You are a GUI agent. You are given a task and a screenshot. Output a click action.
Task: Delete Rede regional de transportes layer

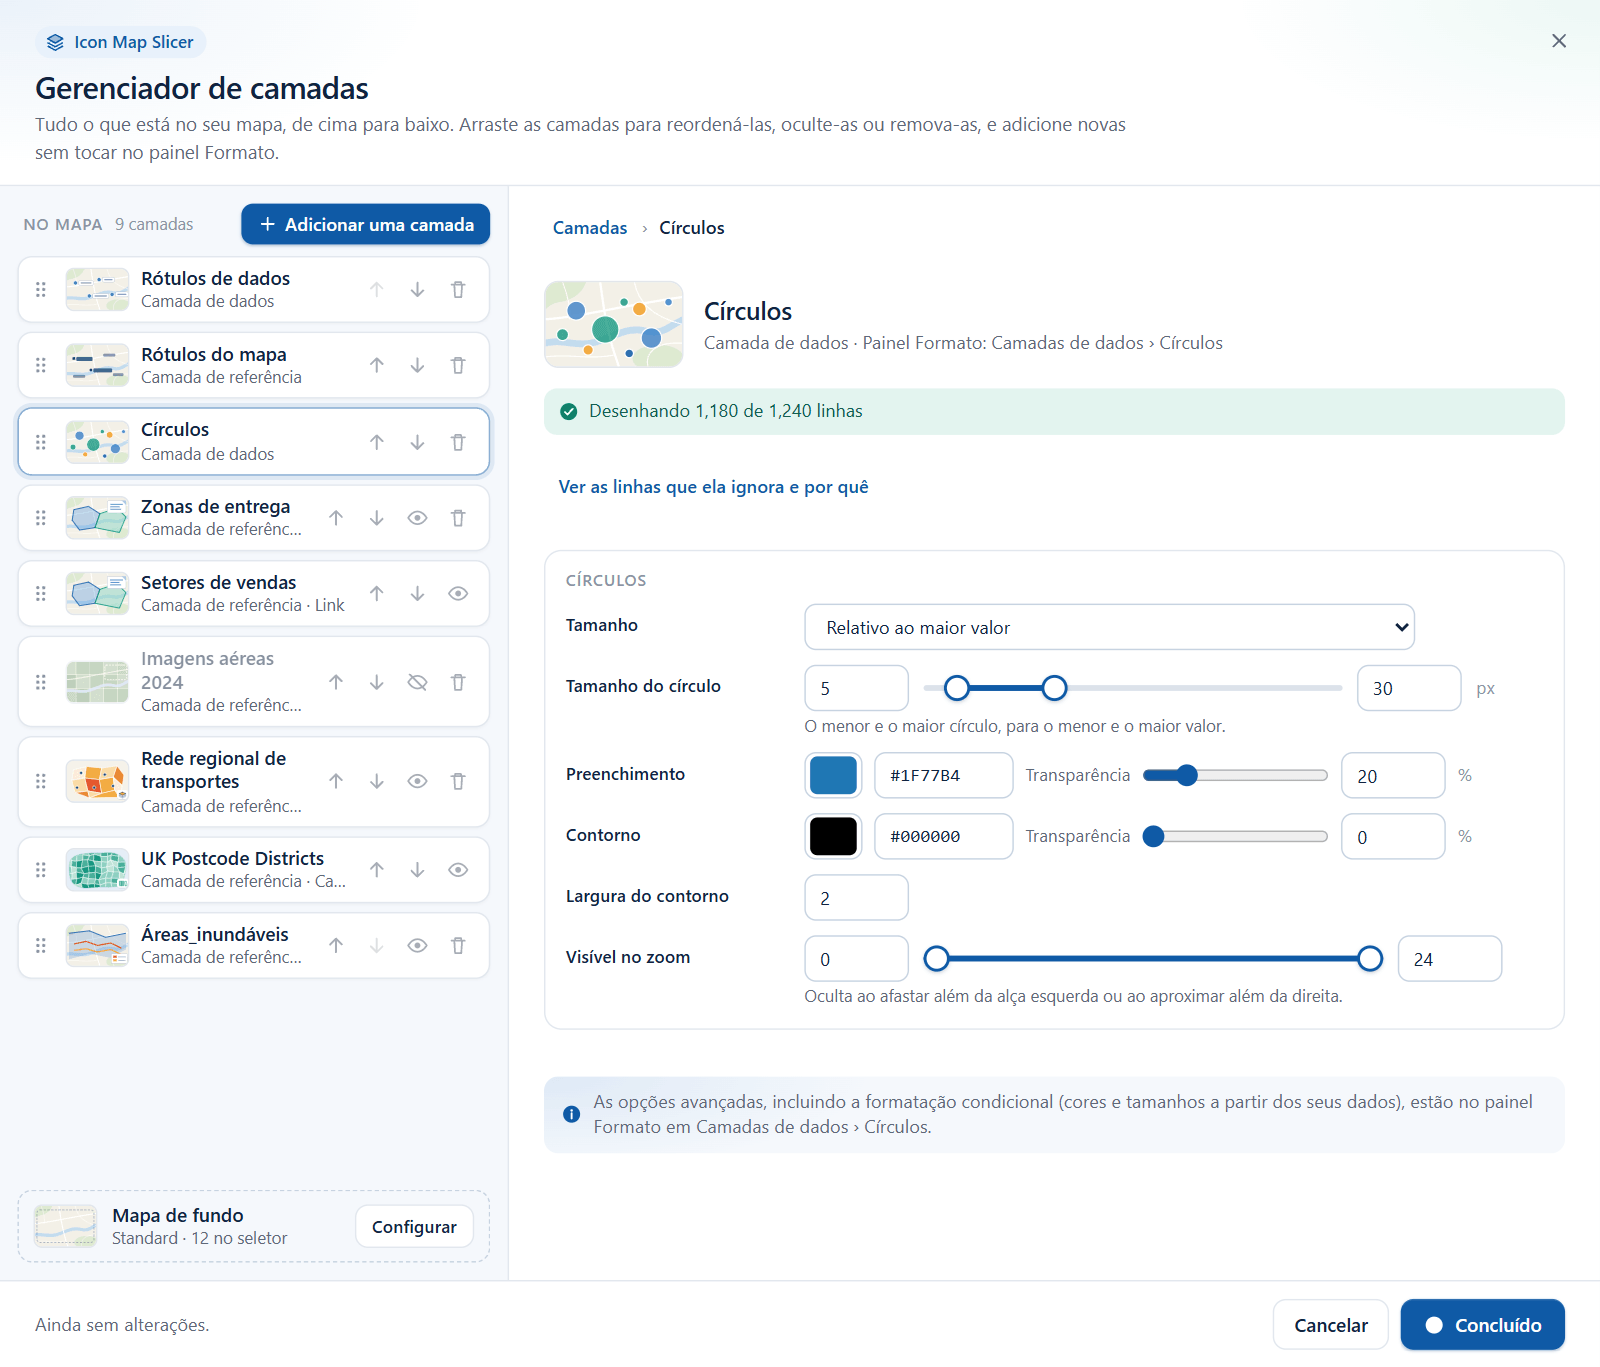(458, 782)
